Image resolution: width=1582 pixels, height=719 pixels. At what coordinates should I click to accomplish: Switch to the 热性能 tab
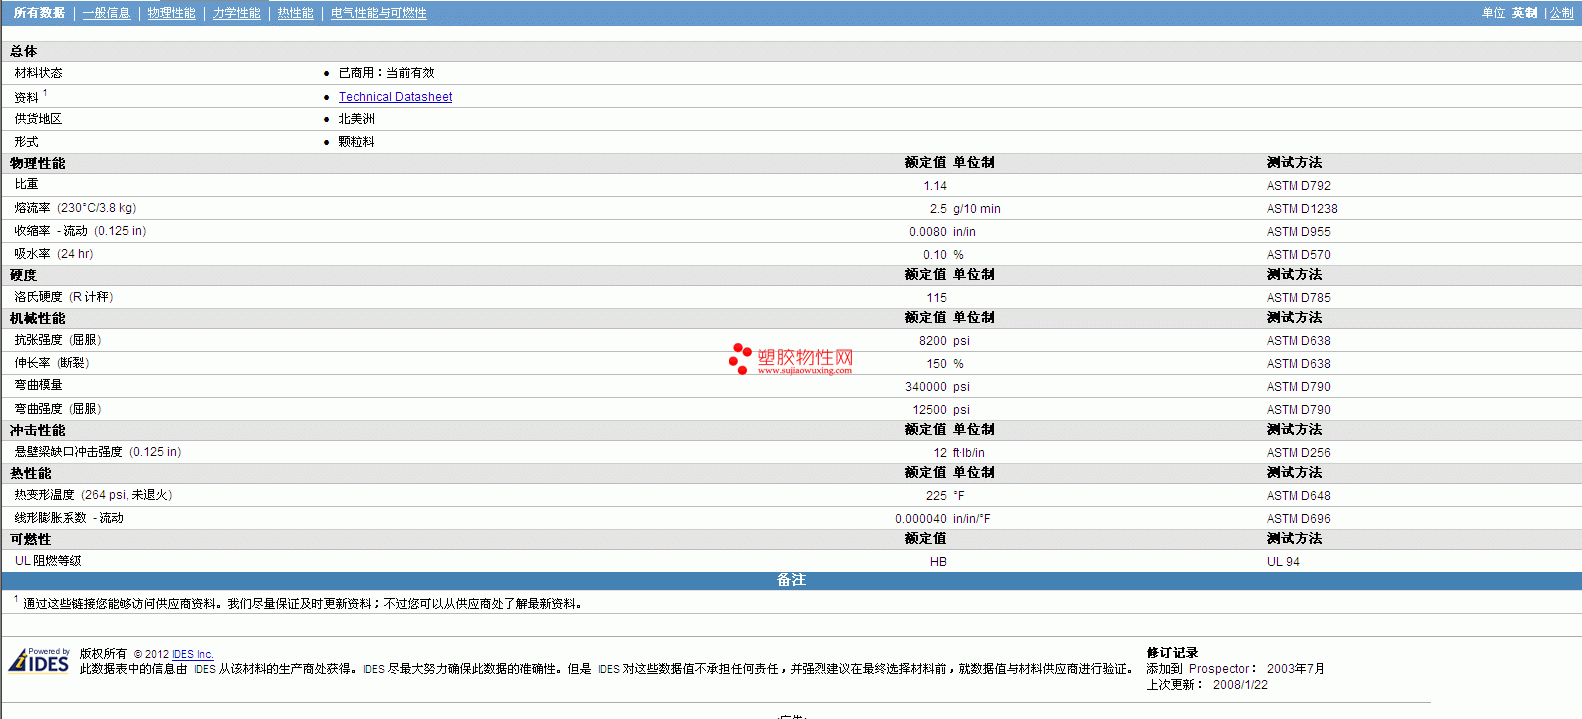pos(295,13)
